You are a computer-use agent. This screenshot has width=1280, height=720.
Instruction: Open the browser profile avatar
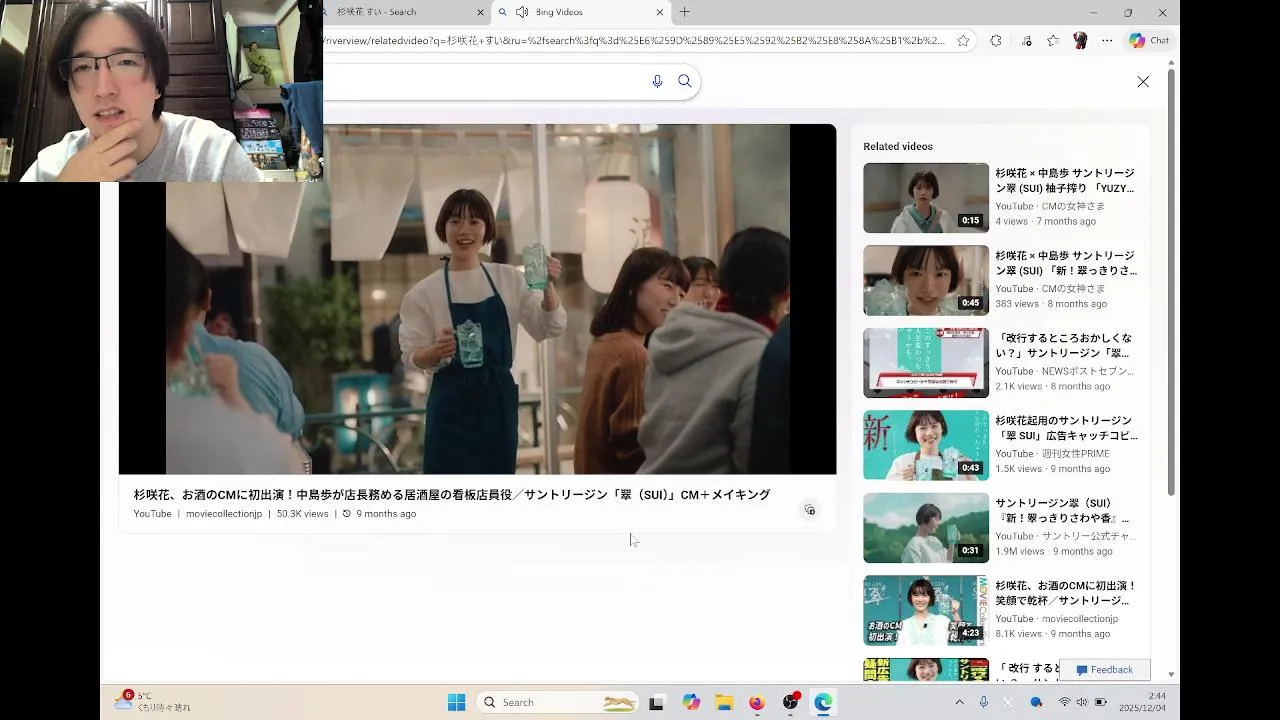point(1080,41)
